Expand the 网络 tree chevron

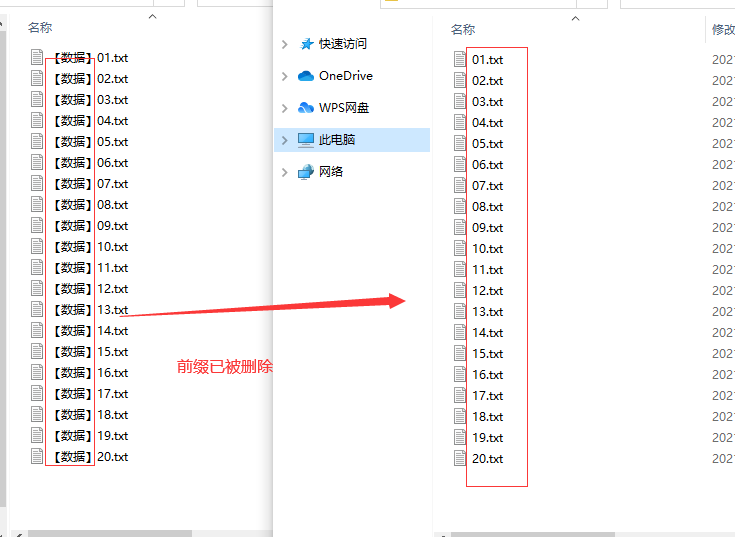tap(285, 172)
